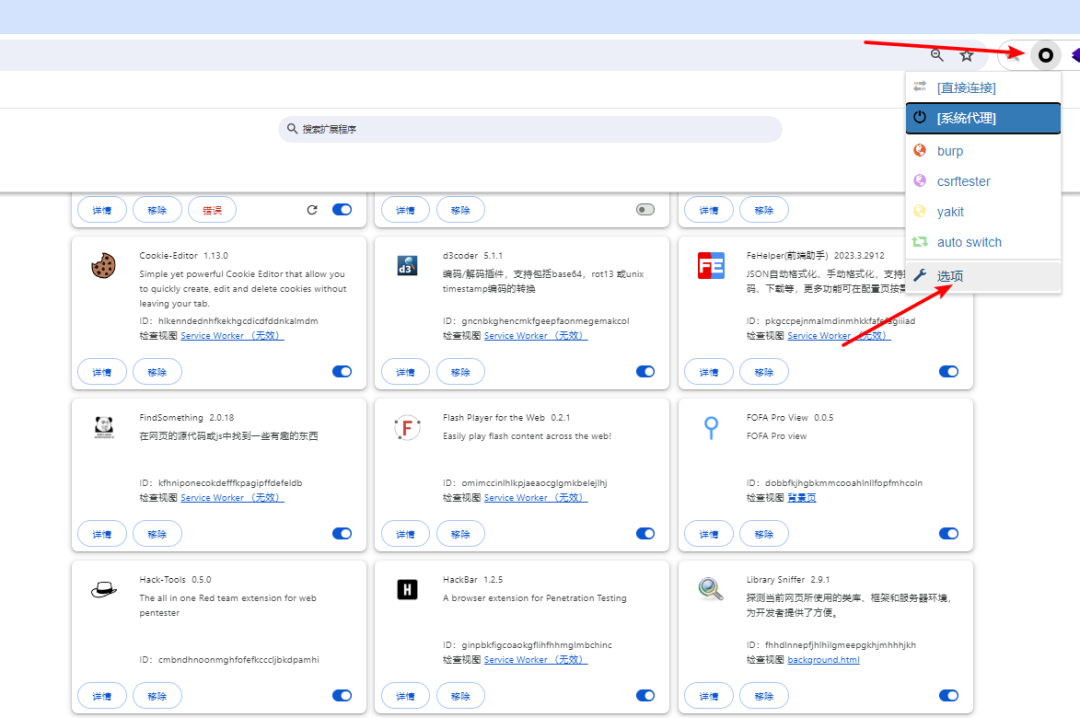
Task: Open Cookie-Editor Service Worker link
Action: tap(232, 336)
